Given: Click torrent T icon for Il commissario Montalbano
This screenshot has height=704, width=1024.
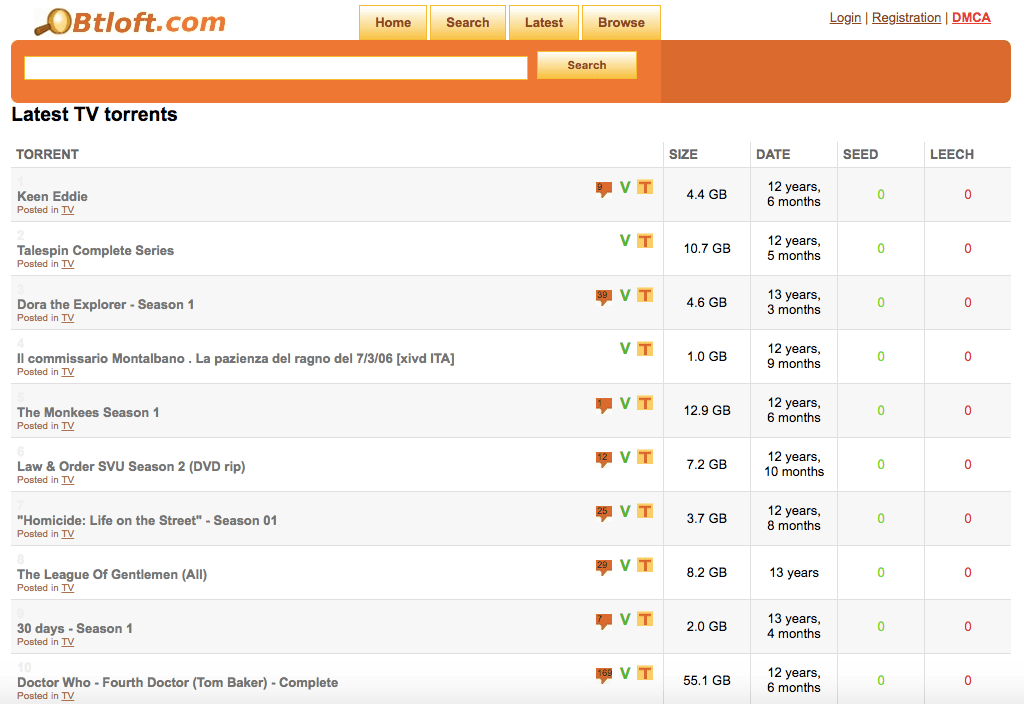Looking at the screenshot, I should tap(645, 349).
